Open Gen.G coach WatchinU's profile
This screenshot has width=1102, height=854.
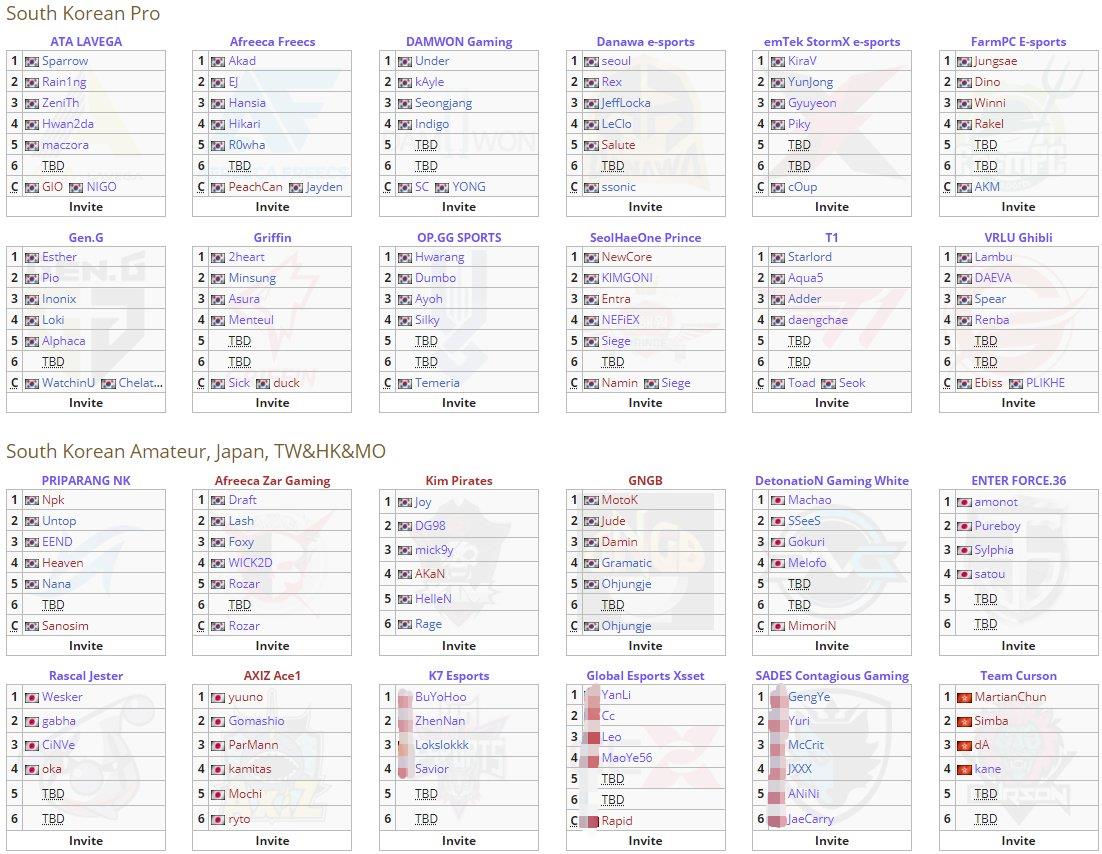[68, 383]
